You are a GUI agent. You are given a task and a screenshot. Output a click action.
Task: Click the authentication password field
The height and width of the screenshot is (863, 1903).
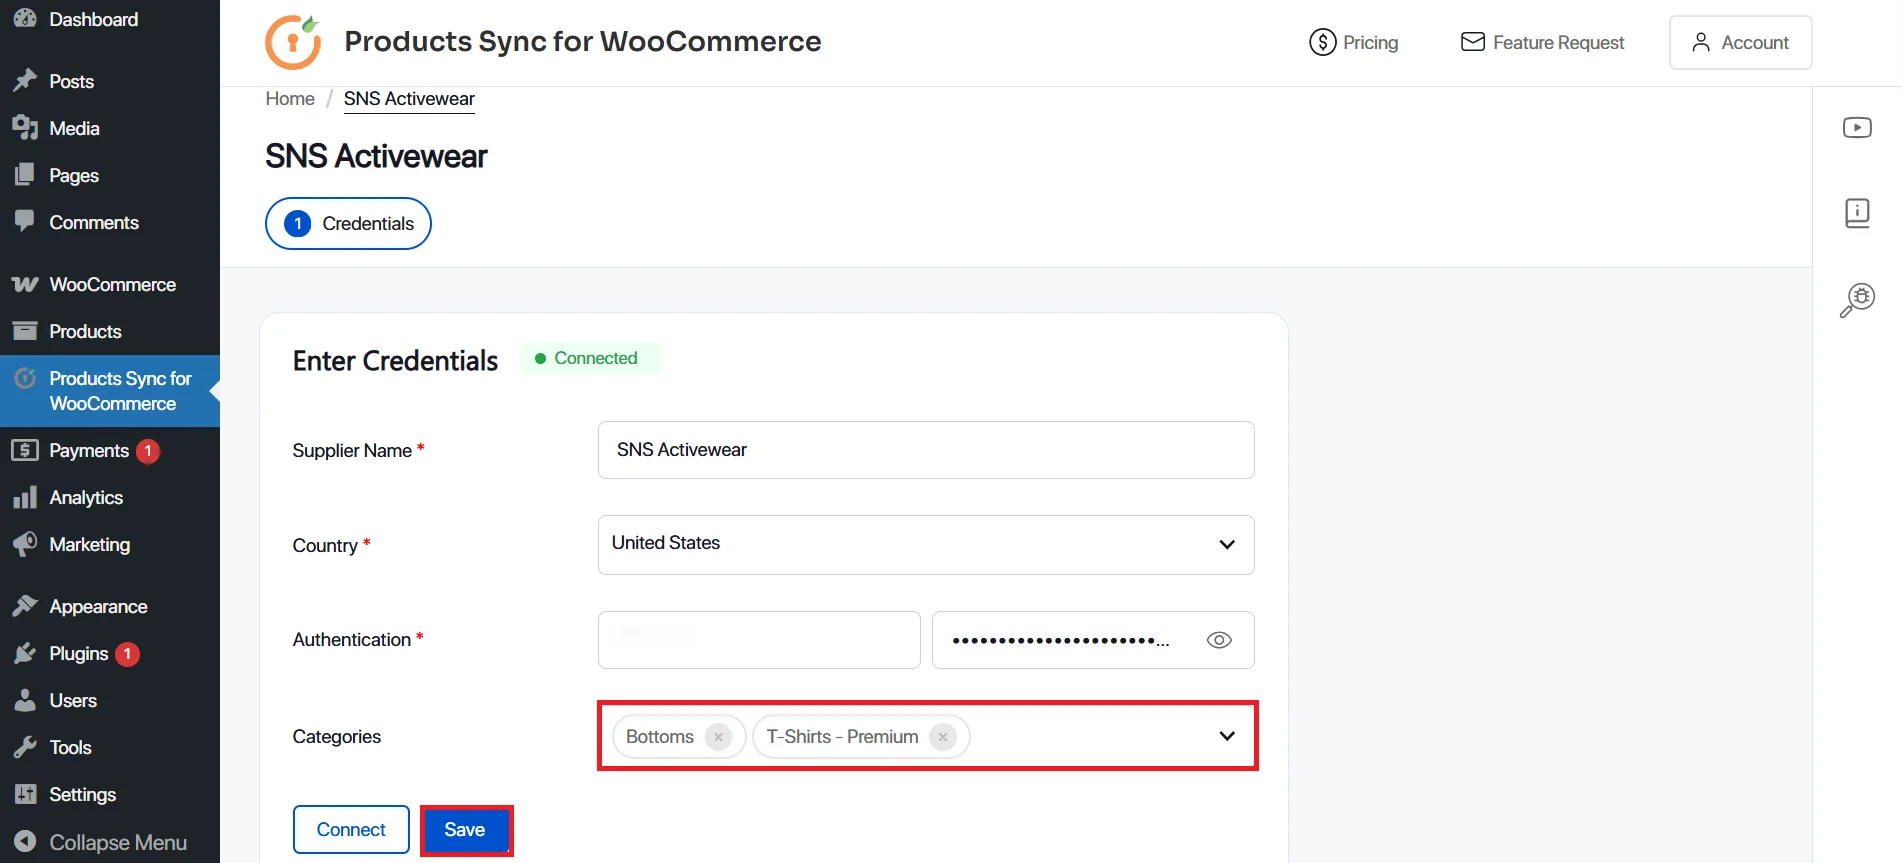[x=1093, y=640]
